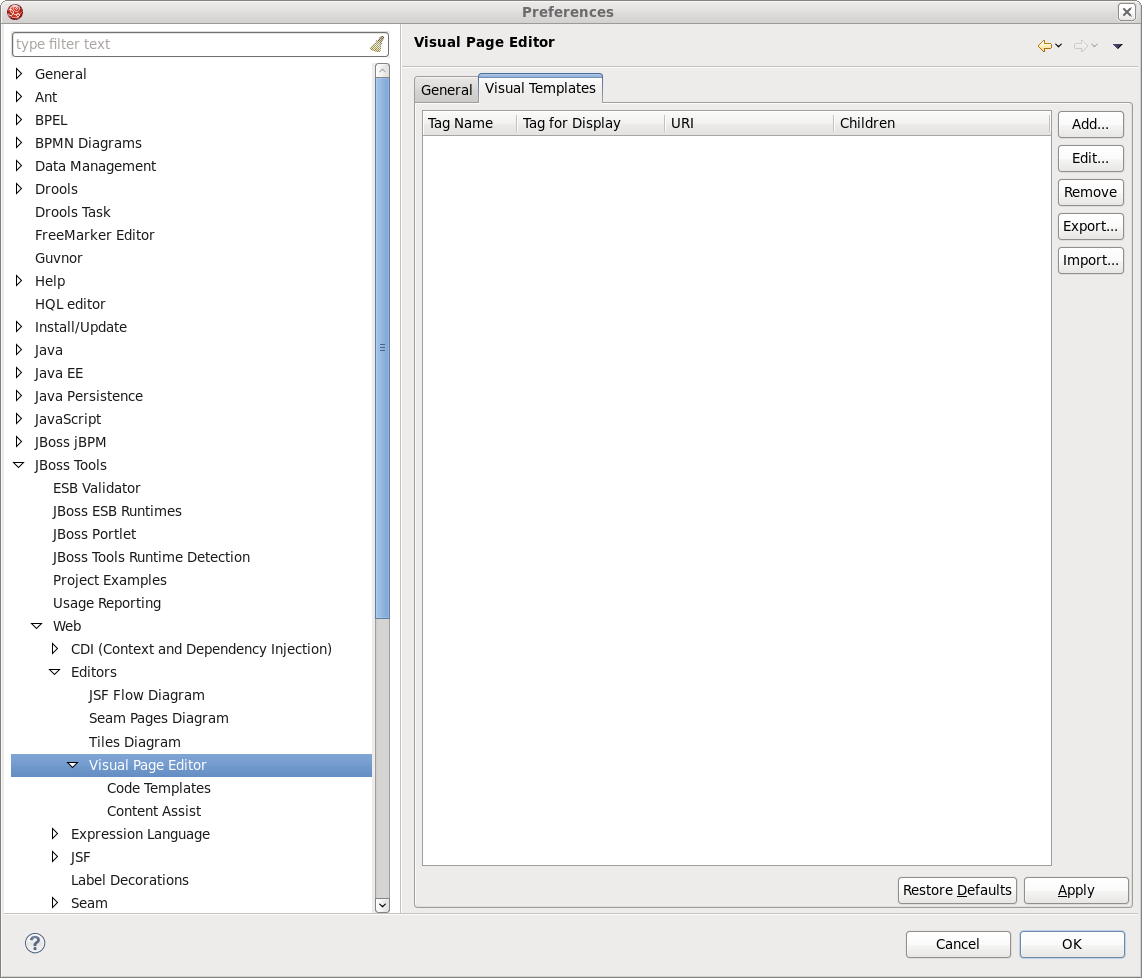Click the Add button
The width and height of the screenshot is (1142, 978).
[1090, 124]
